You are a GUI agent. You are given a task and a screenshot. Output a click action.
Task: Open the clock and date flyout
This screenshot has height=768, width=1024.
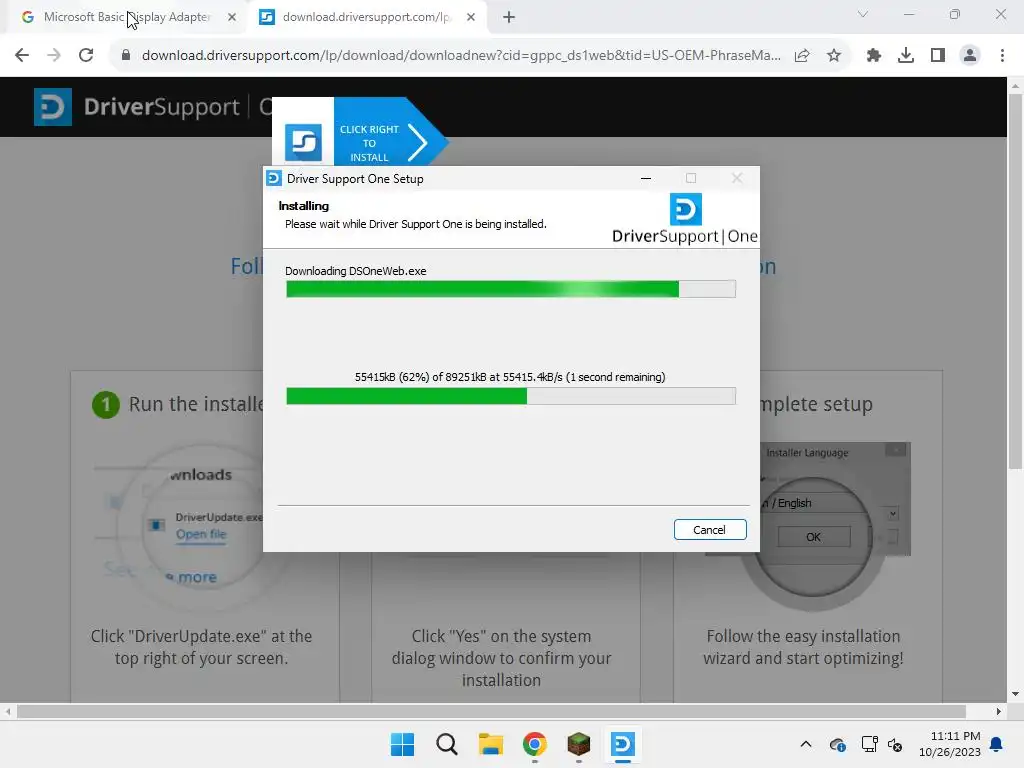pos(950,744)
